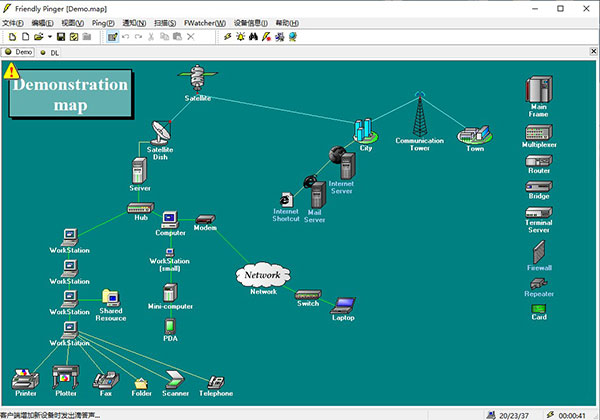Click the Shared Resource folder icon
Screen dimensions: 600x420
click(x=110, y=296)
